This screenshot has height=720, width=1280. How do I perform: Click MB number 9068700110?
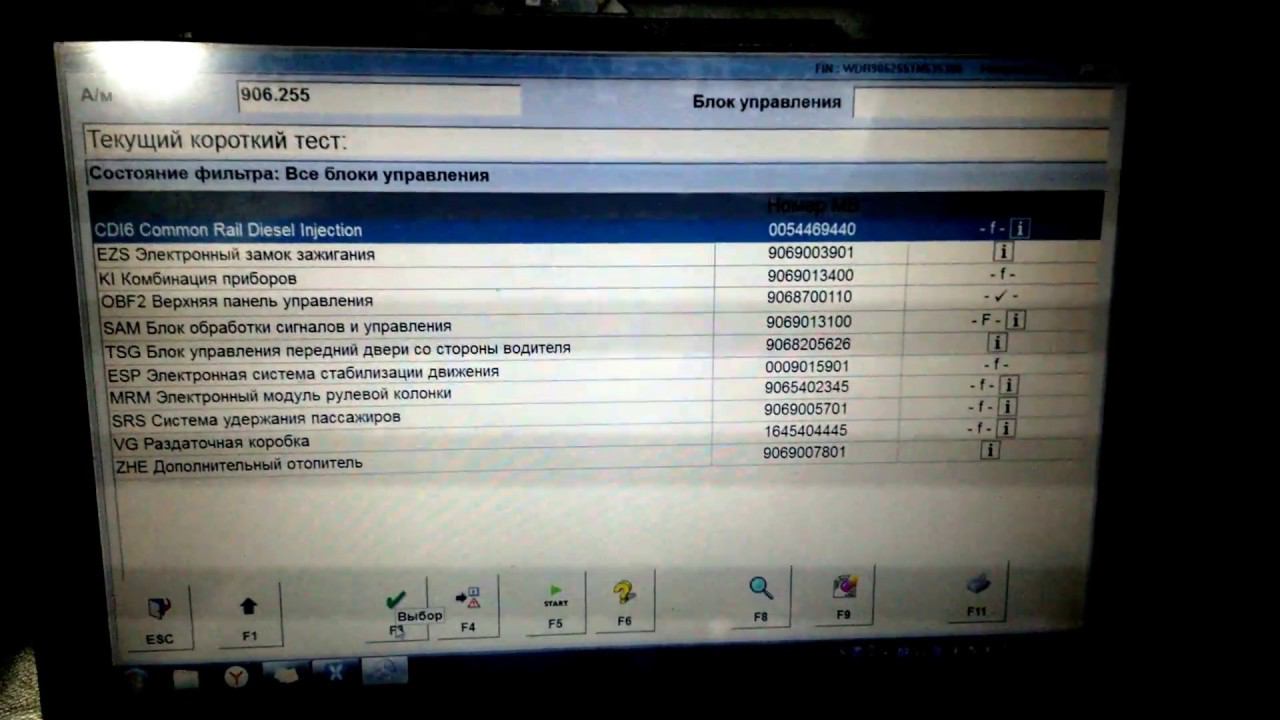click(x=810, y=298)
